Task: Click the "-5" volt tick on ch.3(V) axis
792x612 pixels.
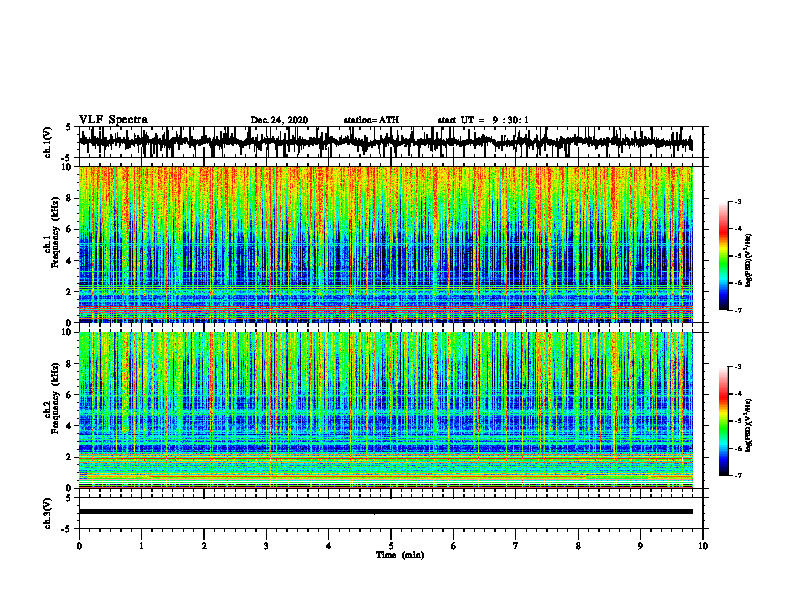Action: (66, 529)
